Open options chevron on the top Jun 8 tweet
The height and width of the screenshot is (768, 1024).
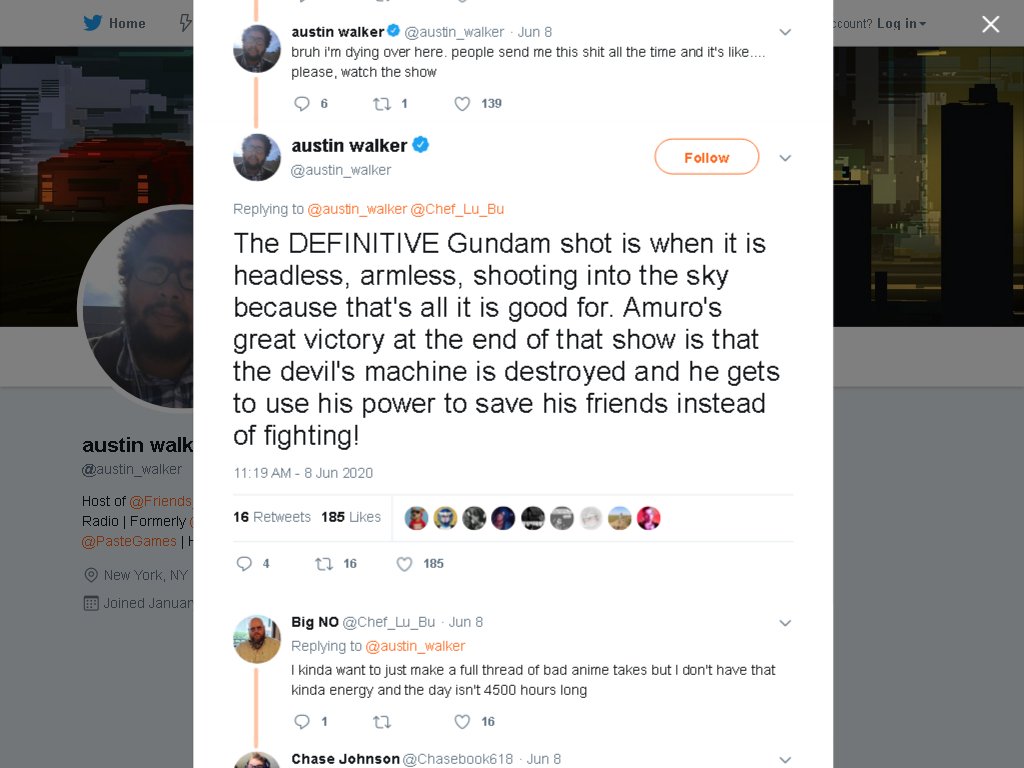click(x=785, y=32)
